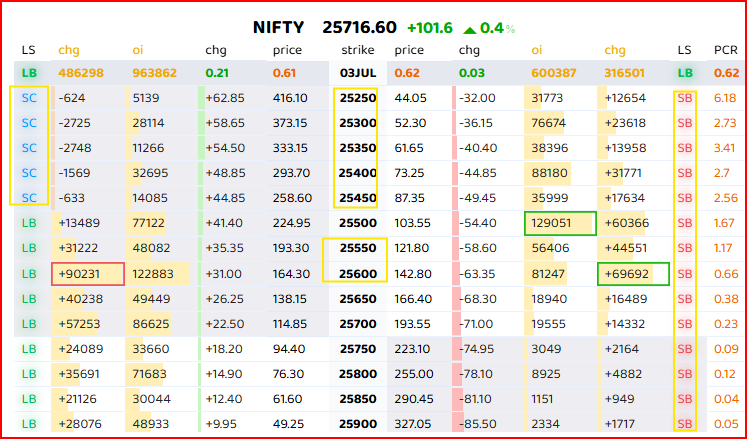This screenshot has width=747, height=439.
Task: Click call price 49.25
Action: click(x=287, y=424)
